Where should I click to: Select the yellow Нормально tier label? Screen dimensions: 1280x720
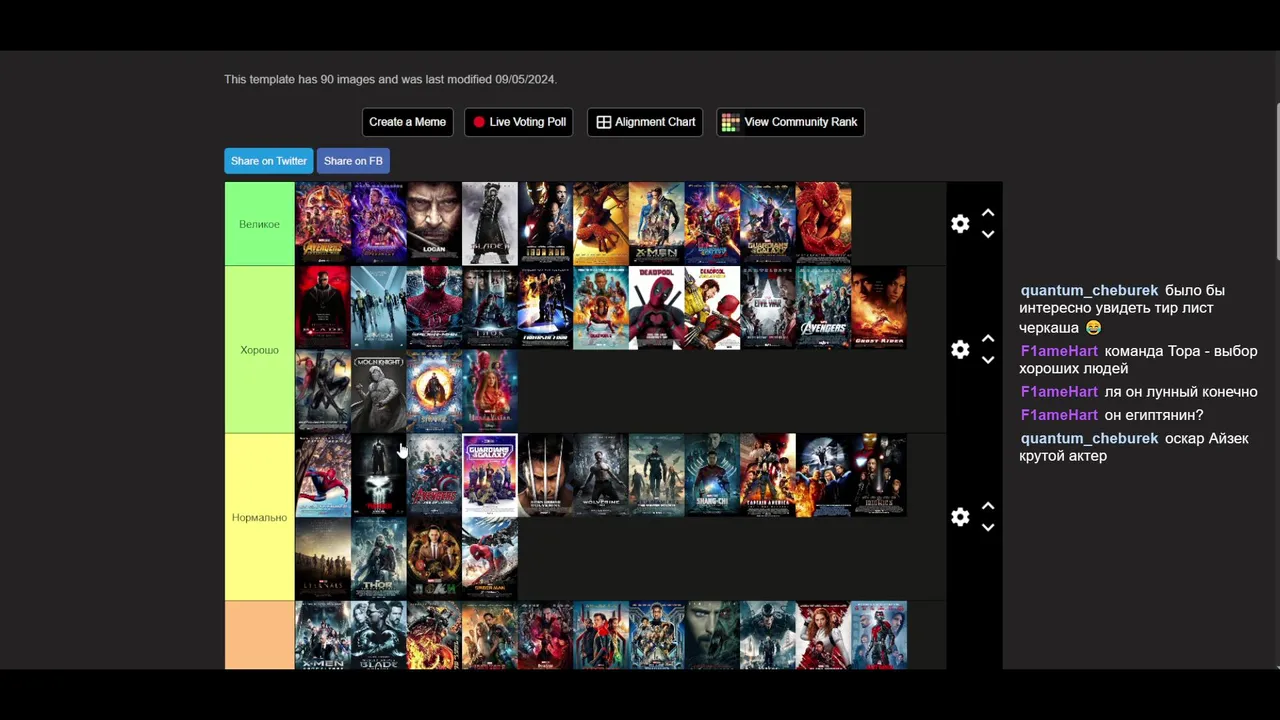(260, 517)
